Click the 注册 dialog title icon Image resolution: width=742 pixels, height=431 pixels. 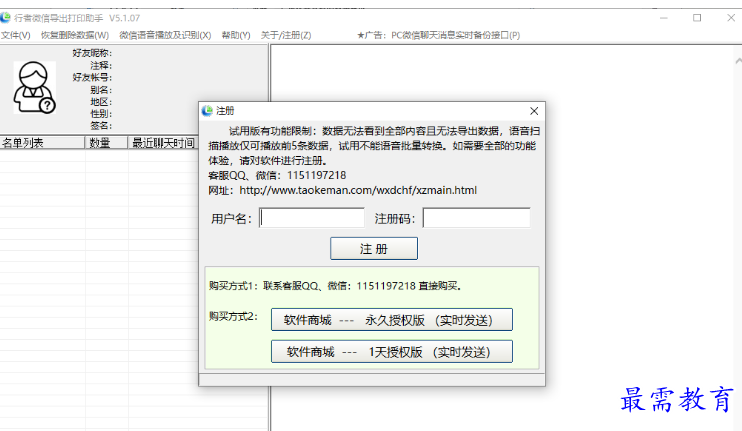coord(207,111)
